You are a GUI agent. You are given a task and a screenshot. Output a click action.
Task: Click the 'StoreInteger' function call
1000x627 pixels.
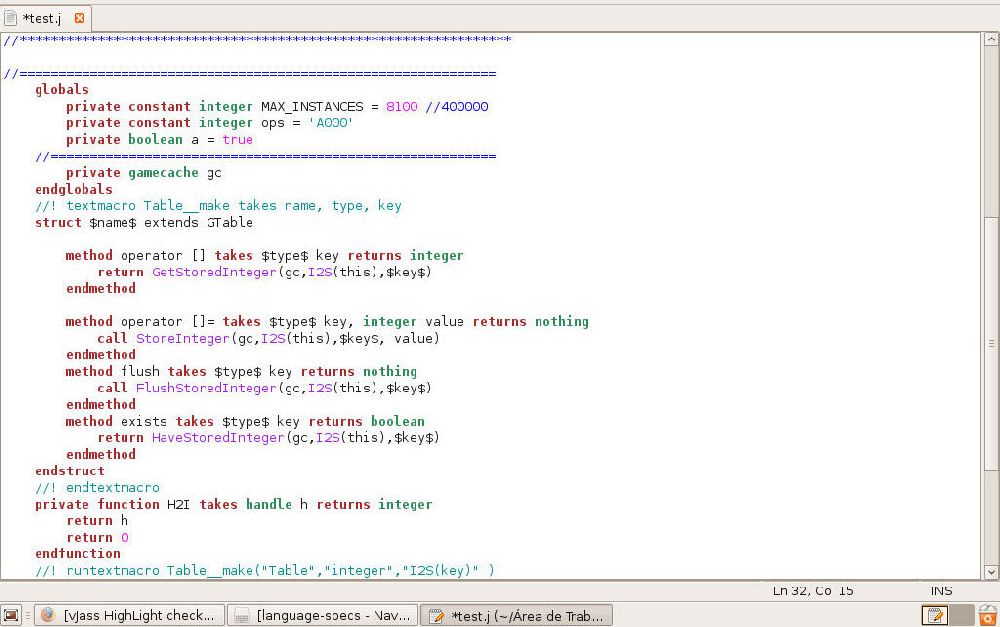coord(183,339)
